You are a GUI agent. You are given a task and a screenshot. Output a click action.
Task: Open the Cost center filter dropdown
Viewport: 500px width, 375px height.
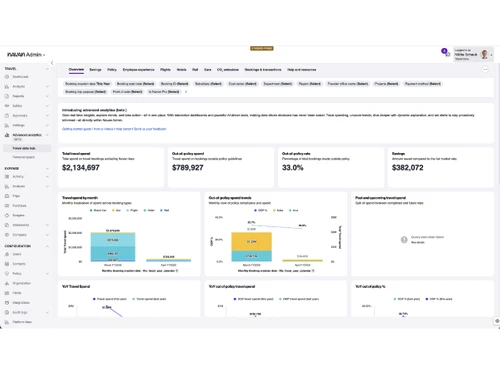pos(242,84)
